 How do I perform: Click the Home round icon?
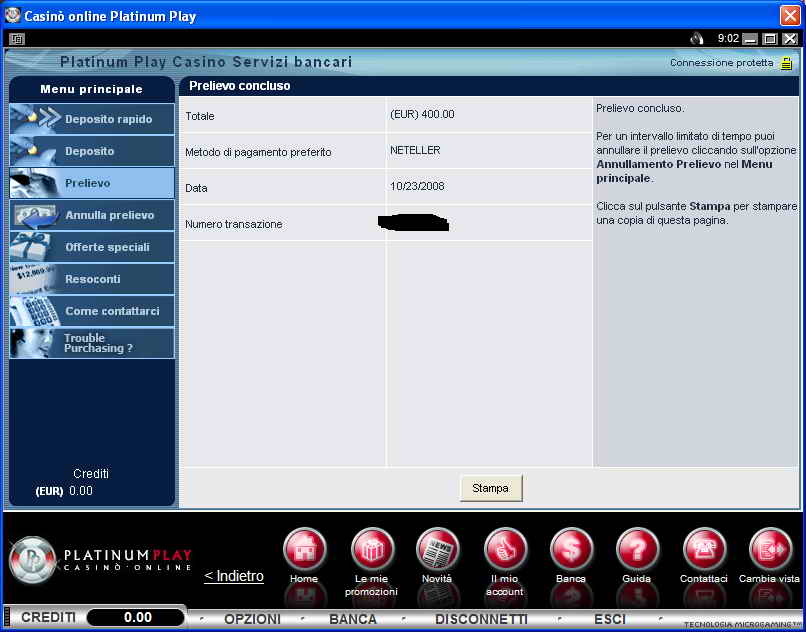(305, 549)
